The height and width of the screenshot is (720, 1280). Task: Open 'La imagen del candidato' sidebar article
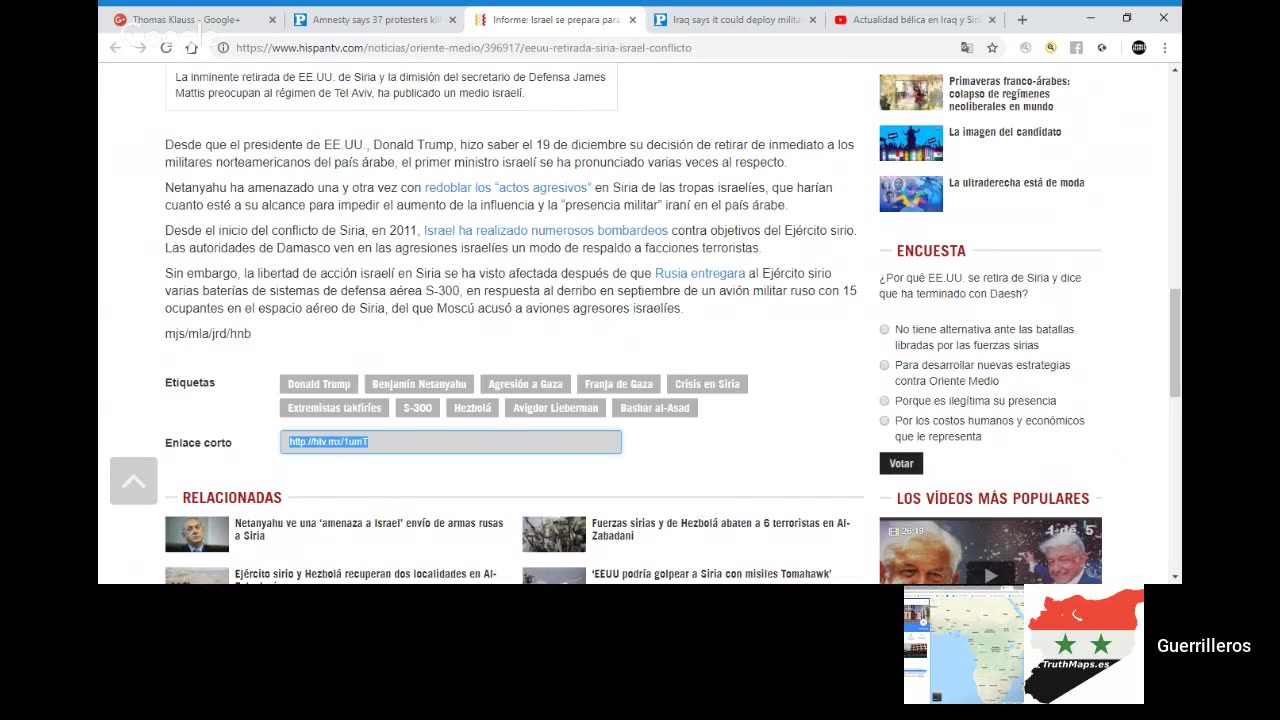point(1005,132)
